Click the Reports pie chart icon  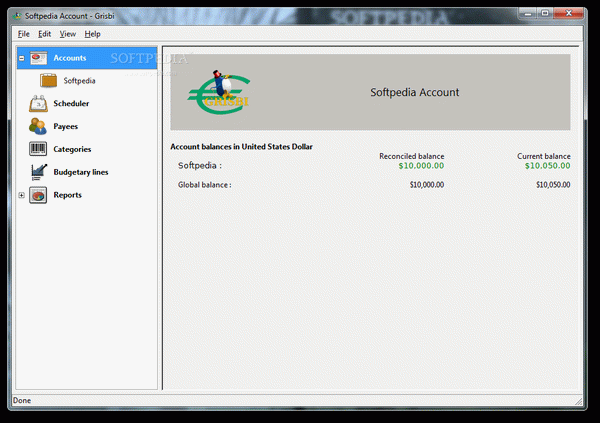38,195
